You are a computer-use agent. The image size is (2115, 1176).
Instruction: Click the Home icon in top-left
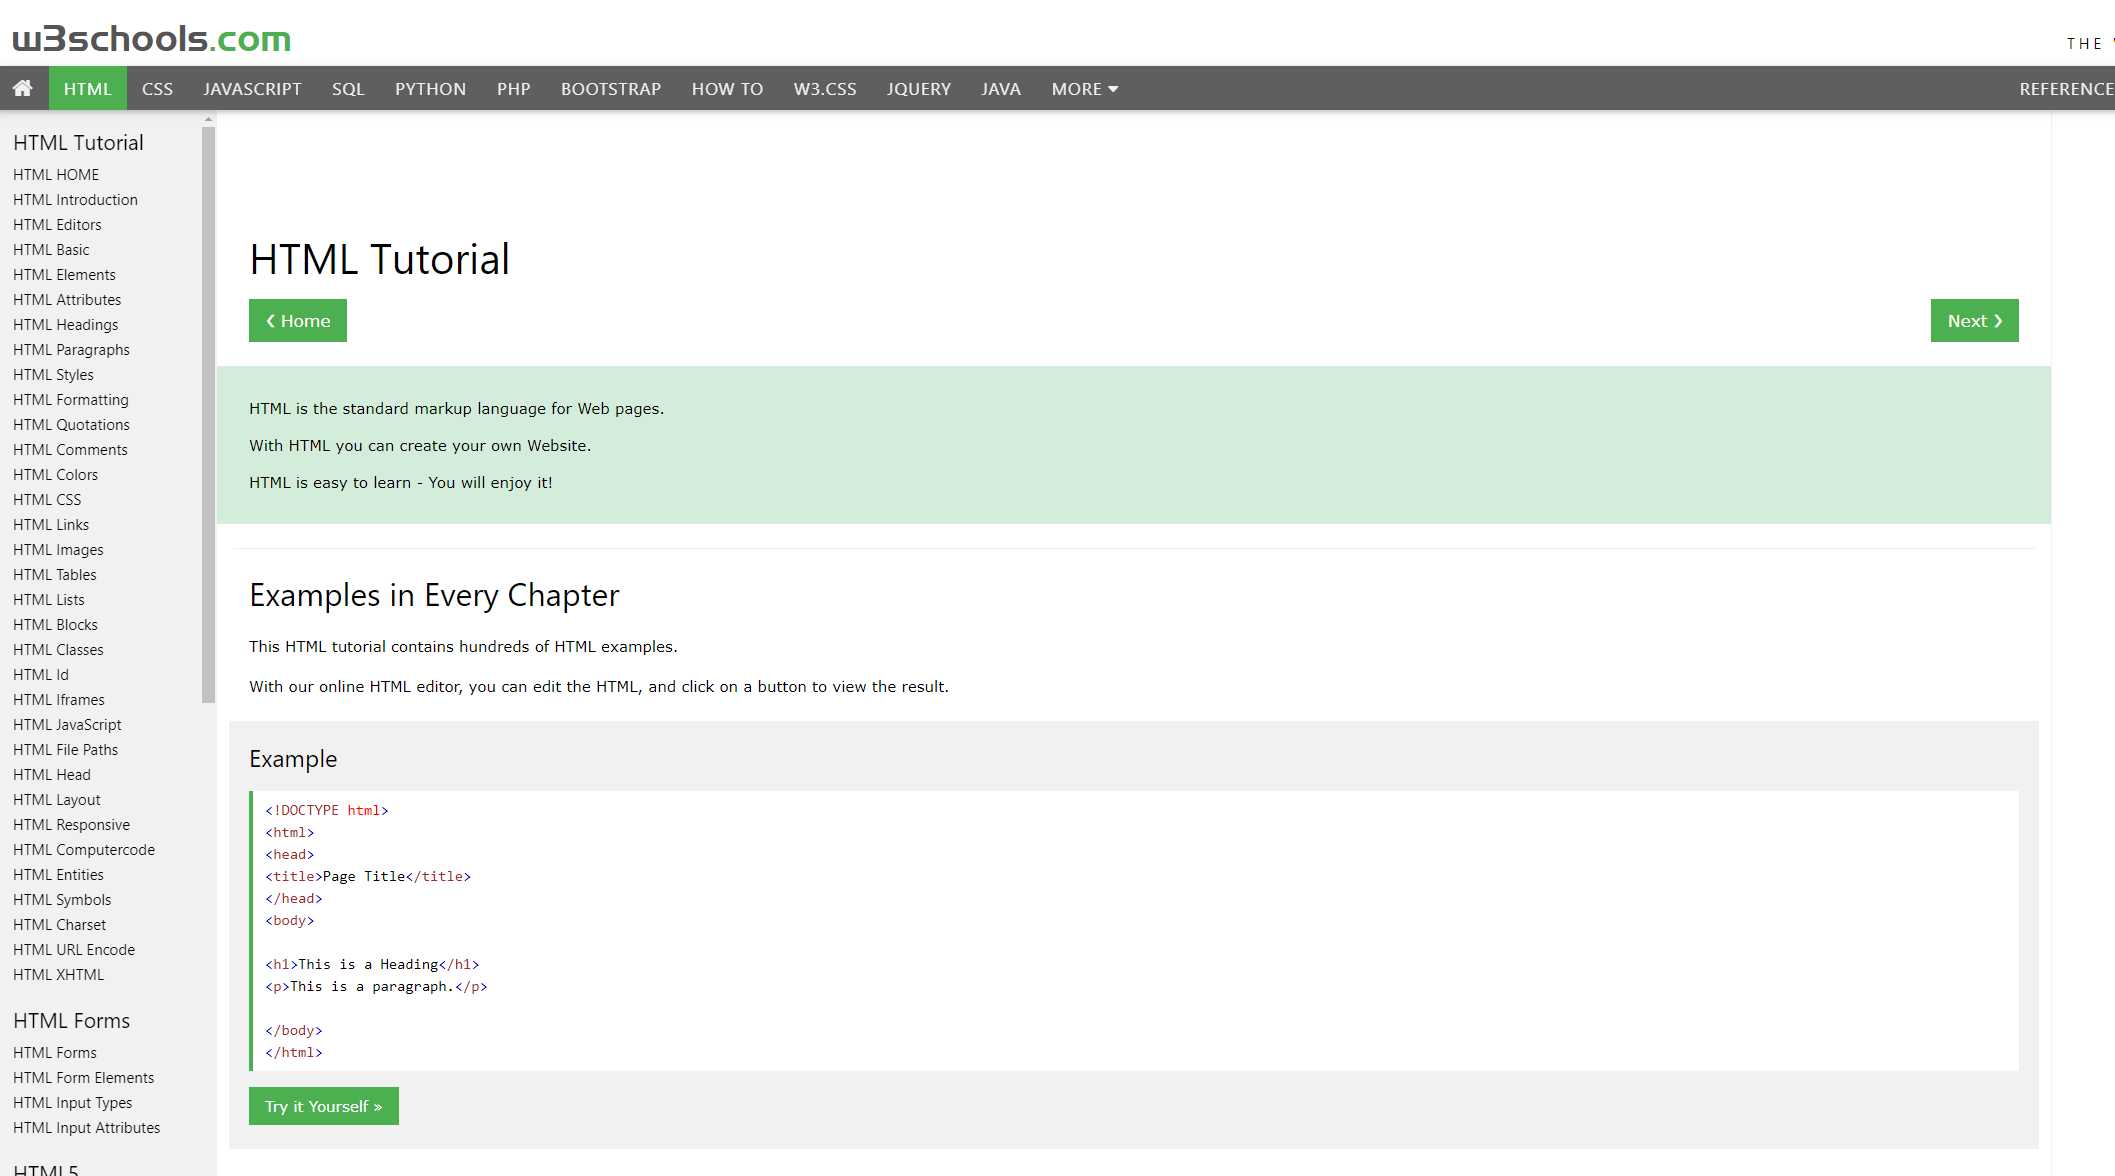(x=23, y=88)
